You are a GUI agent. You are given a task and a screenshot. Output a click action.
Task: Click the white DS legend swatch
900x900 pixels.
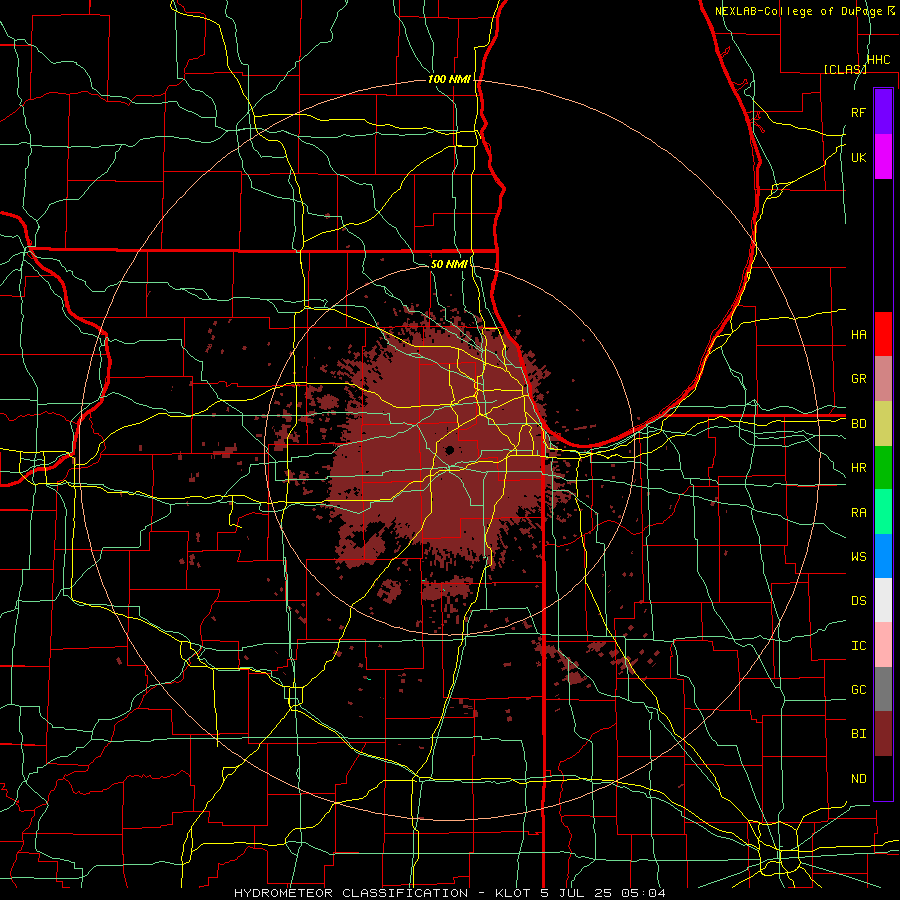(883, 600)
